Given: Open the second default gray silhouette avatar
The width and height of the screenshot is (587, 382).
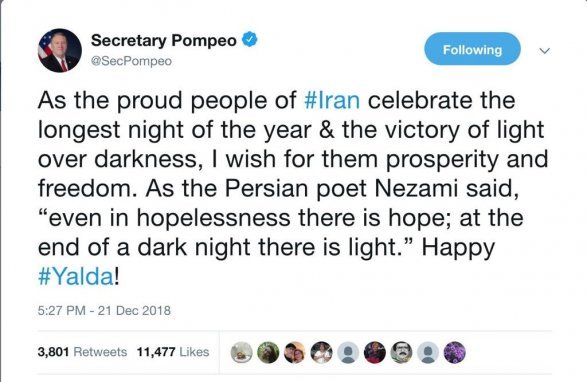Looking at the screenshot, I should [428, 352].
